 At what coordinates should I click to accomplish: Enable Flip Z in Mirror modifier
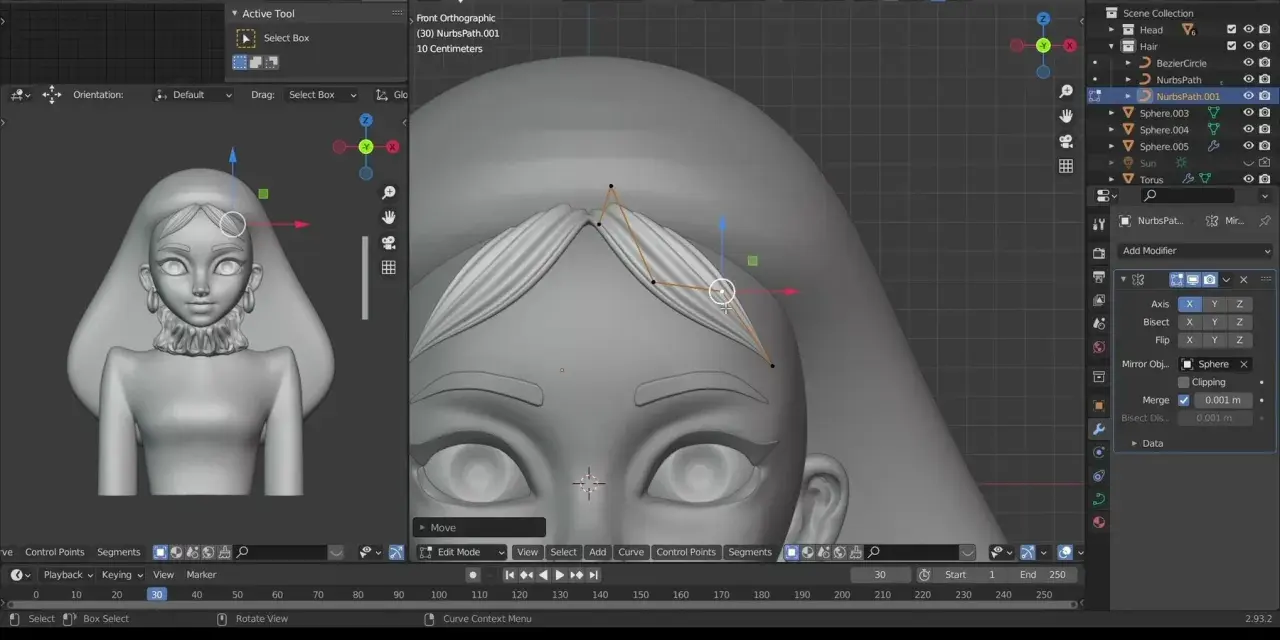(1239, 340)
